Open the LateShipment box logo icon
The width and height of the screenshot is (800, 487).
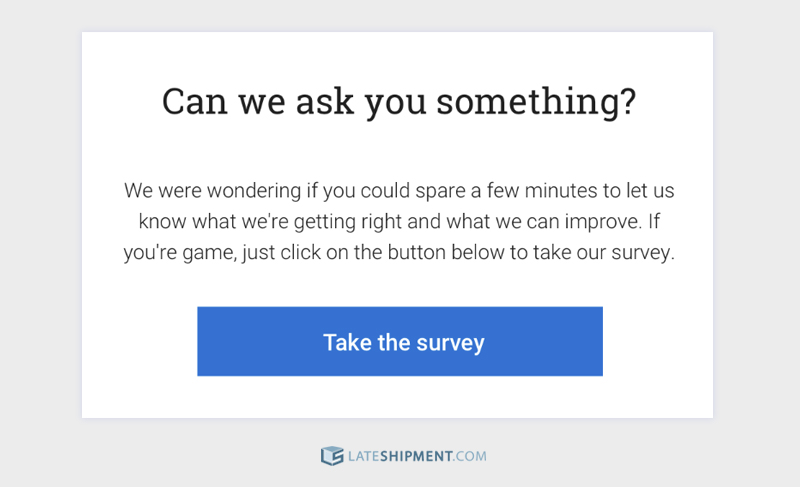coord(332,456)
